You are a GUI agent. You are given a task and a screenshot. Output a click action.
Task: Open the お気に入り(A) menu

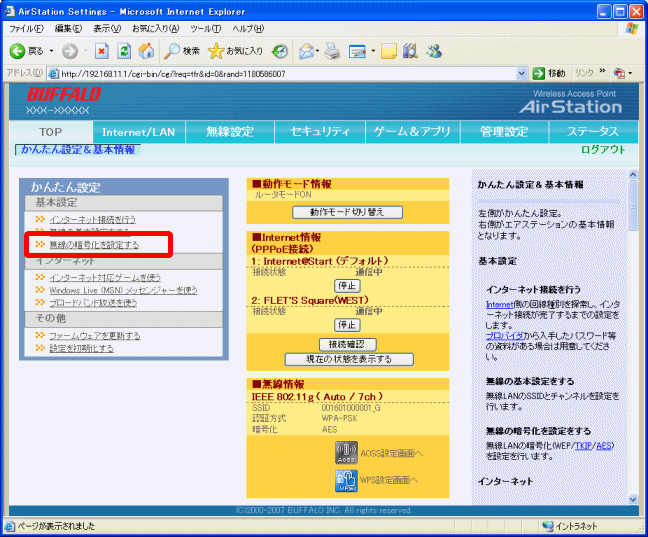156,29
